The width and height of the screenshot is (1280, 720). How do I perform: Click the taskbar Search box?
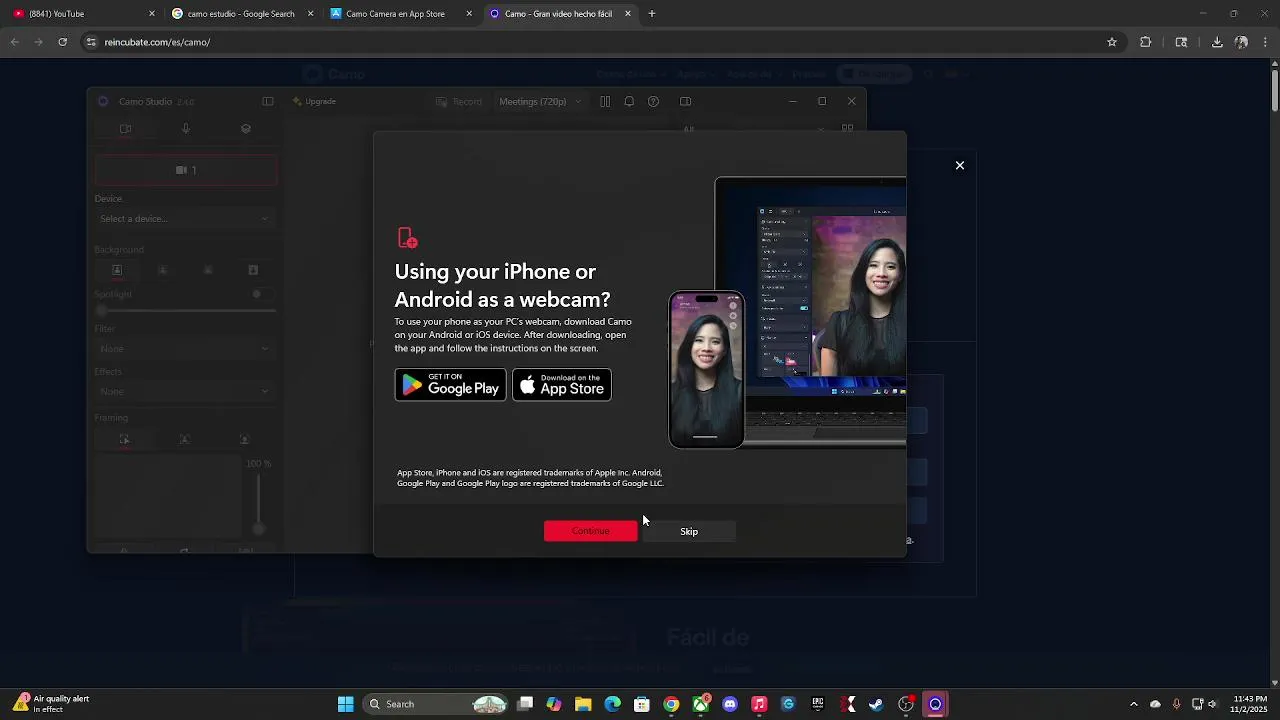coord(436,704)
